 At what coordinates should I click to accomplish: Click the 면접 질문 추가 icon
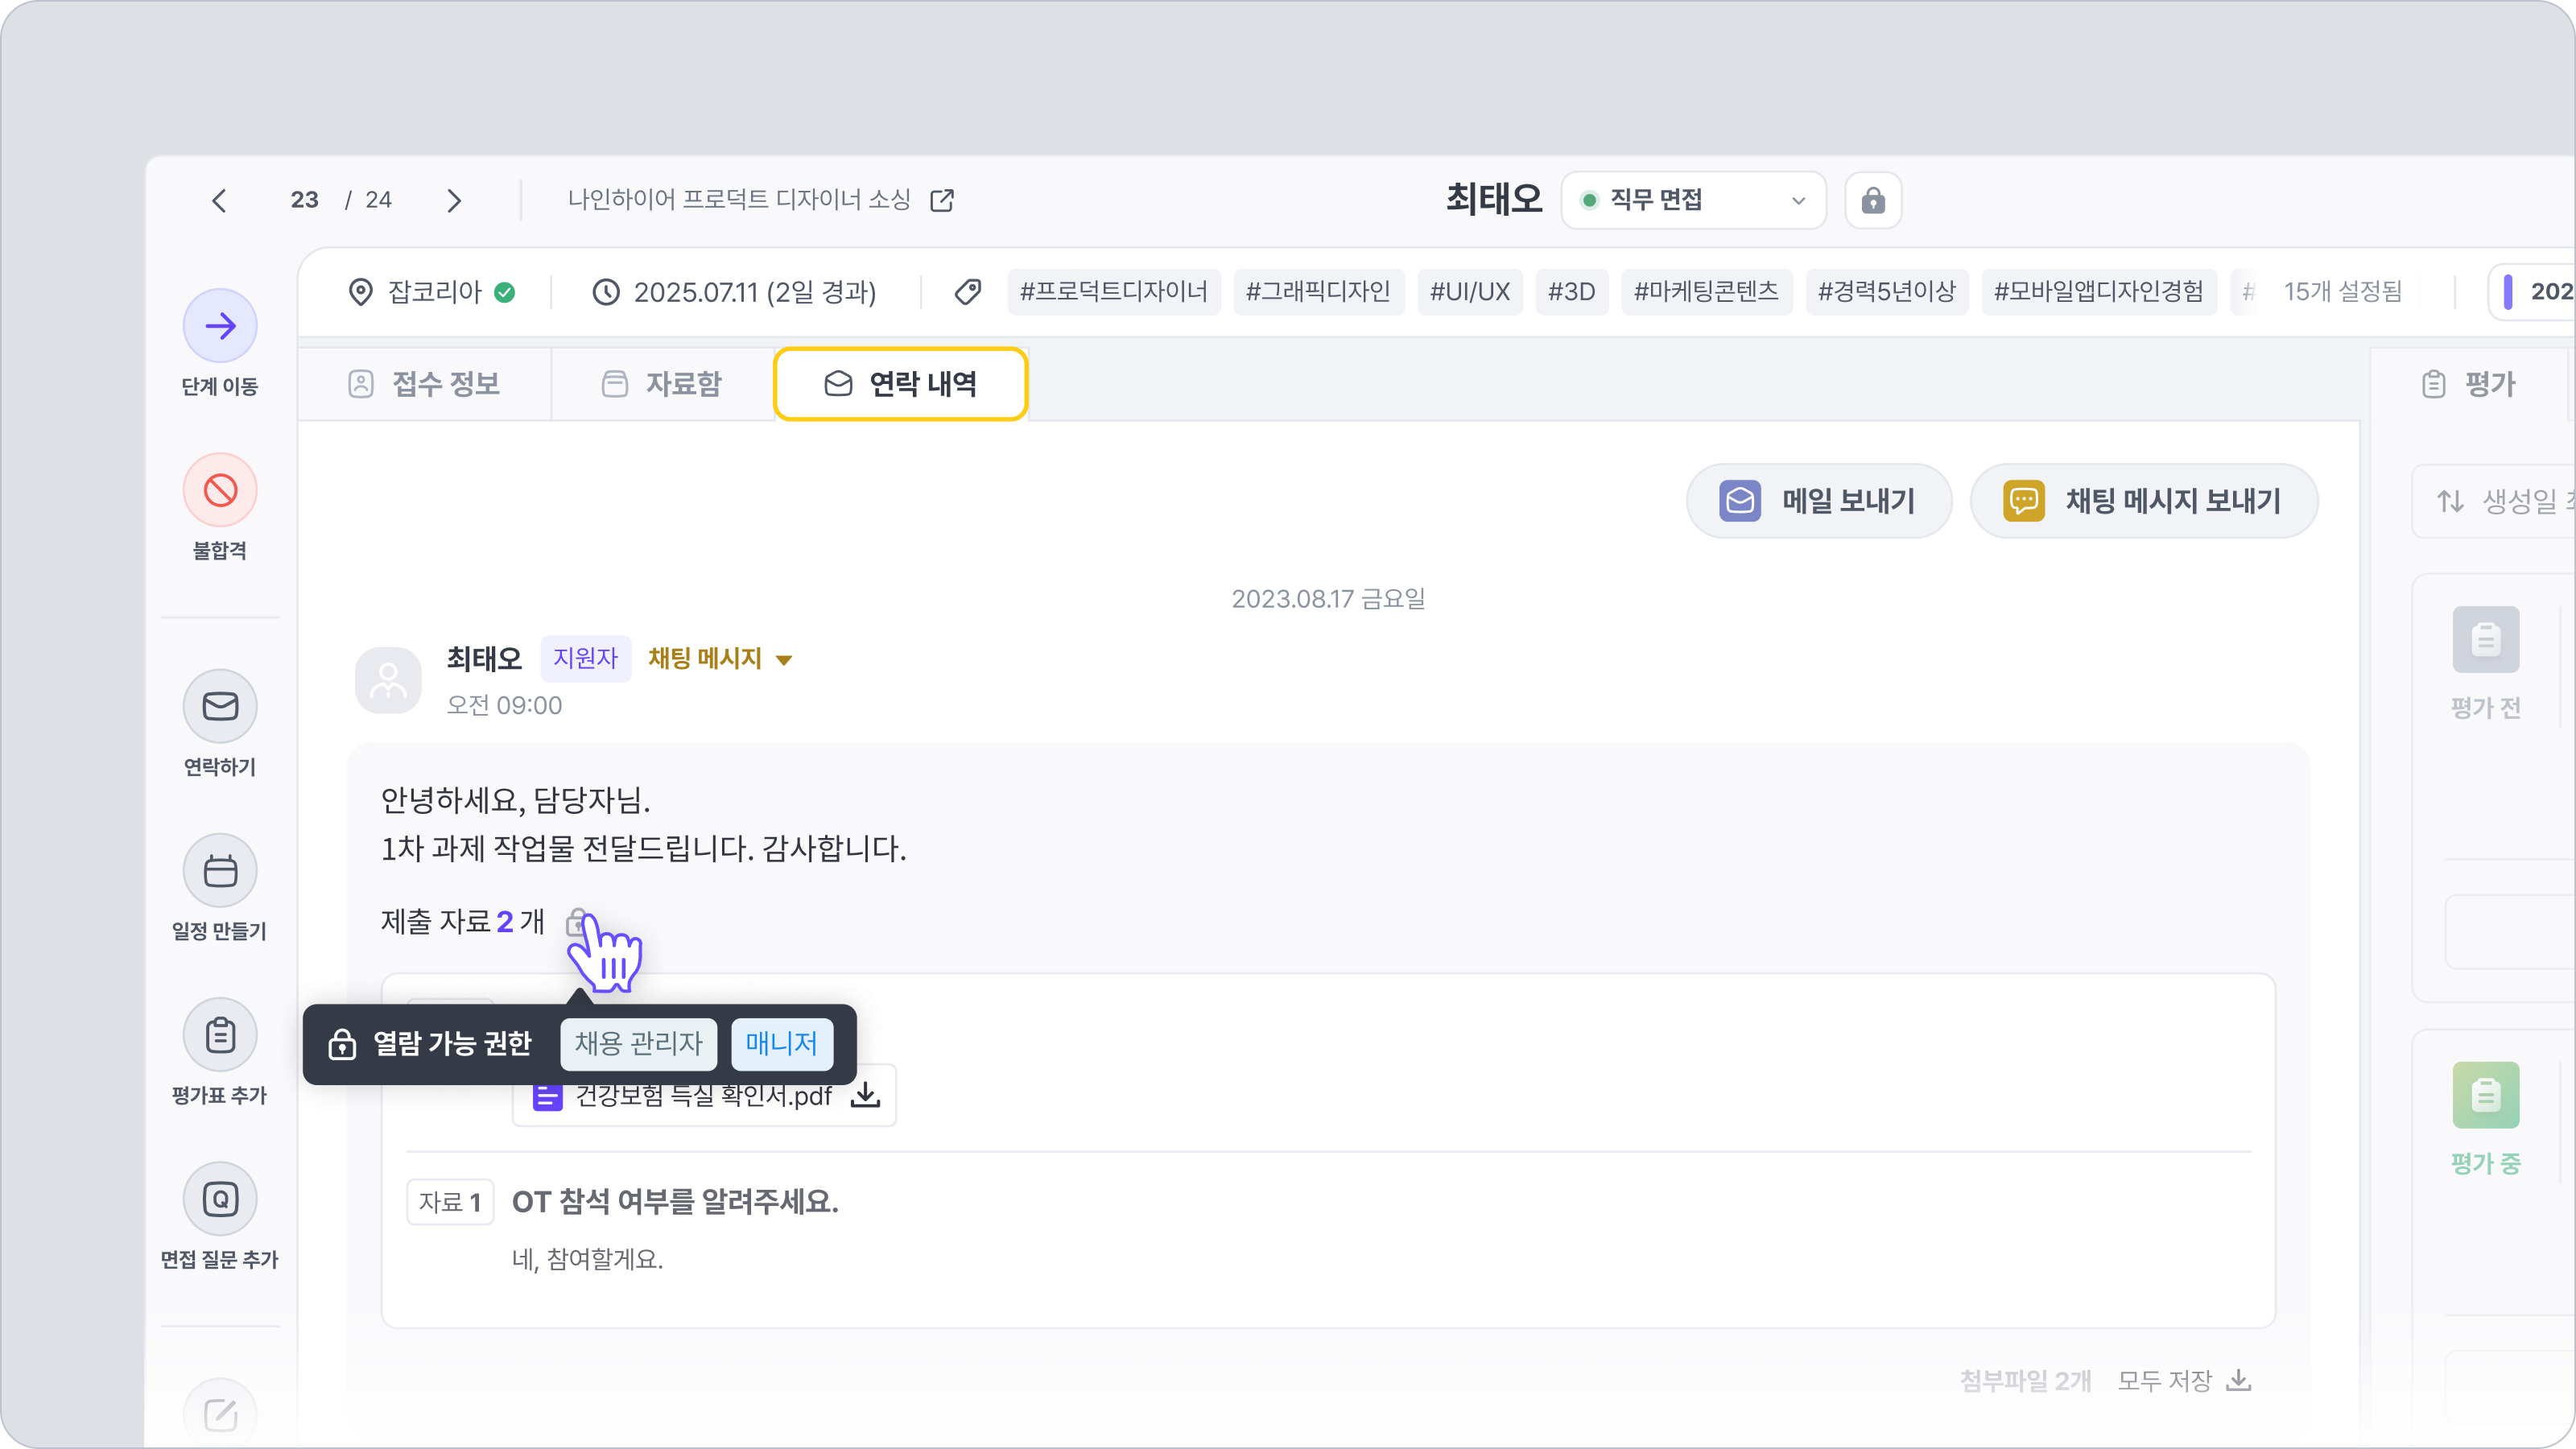pos(220,1199)
